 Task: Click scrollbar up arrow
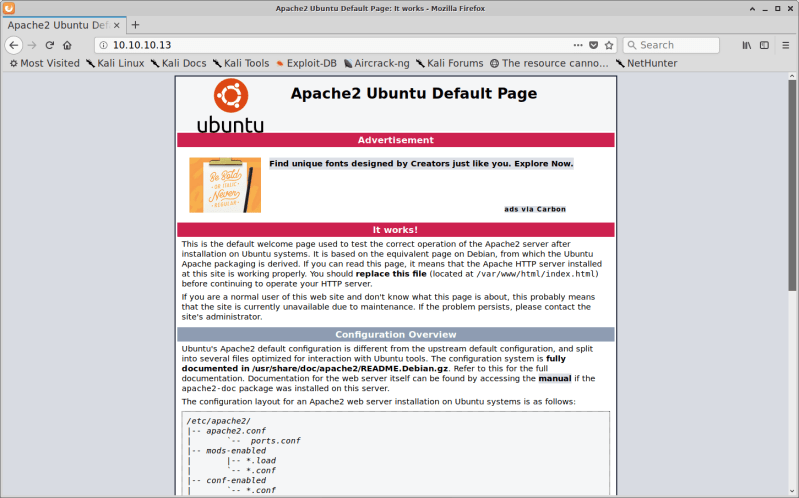[x=792, y=76]
